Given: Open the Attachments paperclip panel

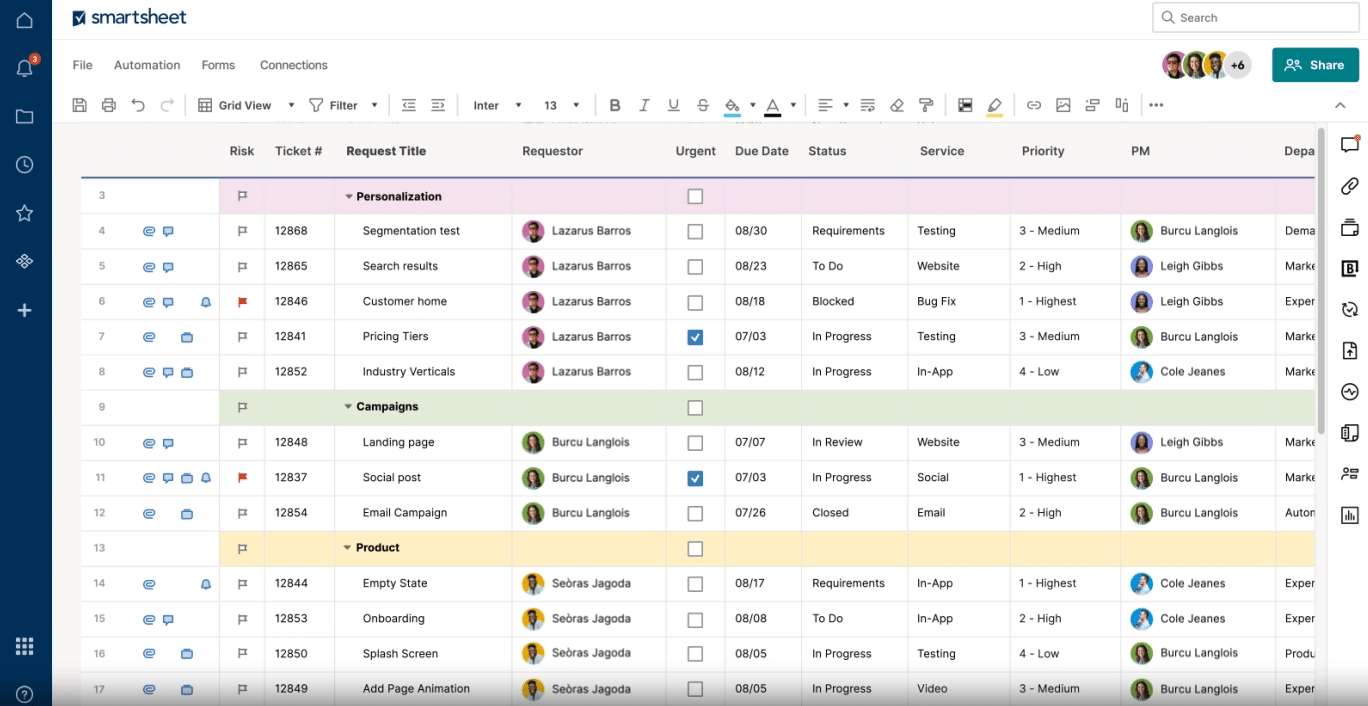Looking at the screenshot, I should (x=1350, y=186).
